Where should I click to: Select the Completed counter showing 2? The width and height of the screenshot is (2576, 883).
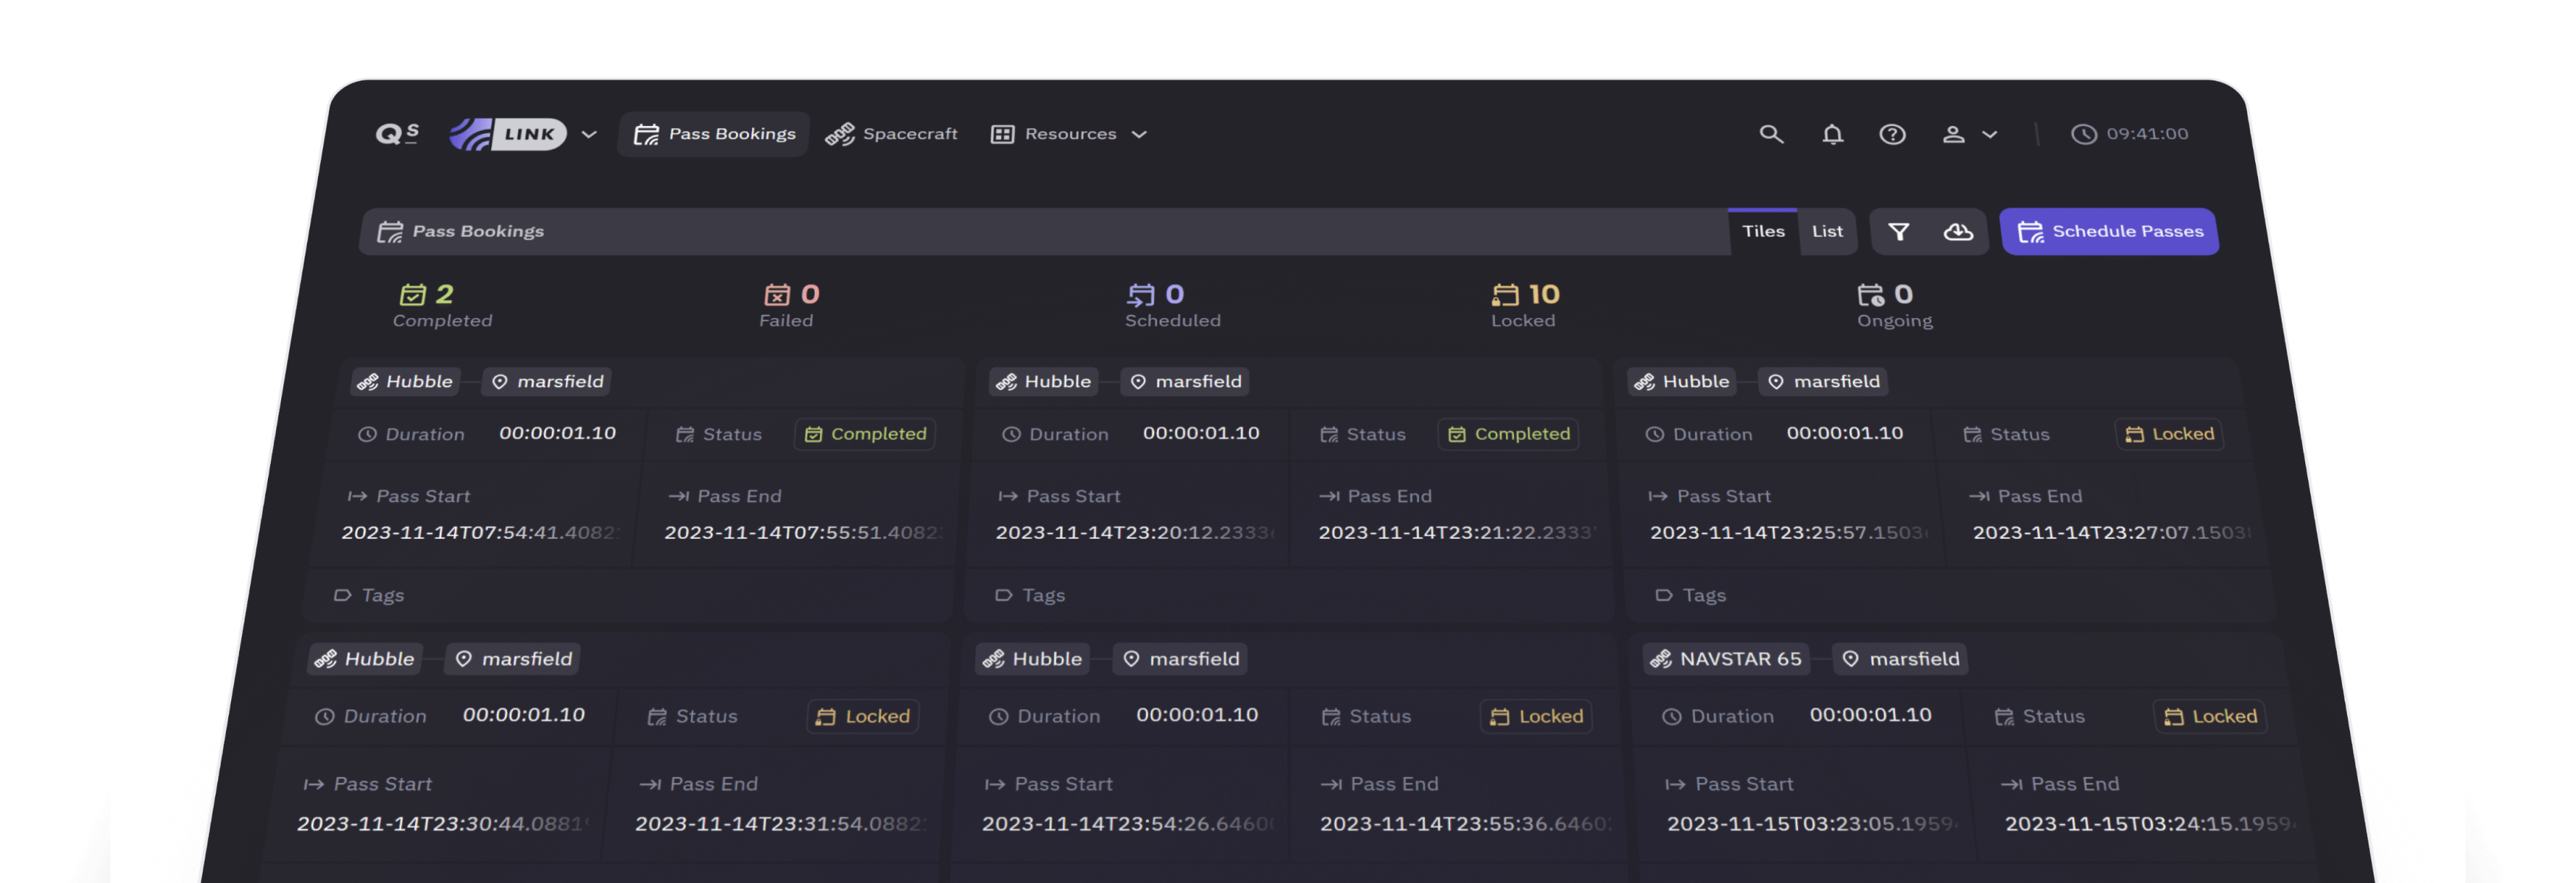[x=442, y=306]
